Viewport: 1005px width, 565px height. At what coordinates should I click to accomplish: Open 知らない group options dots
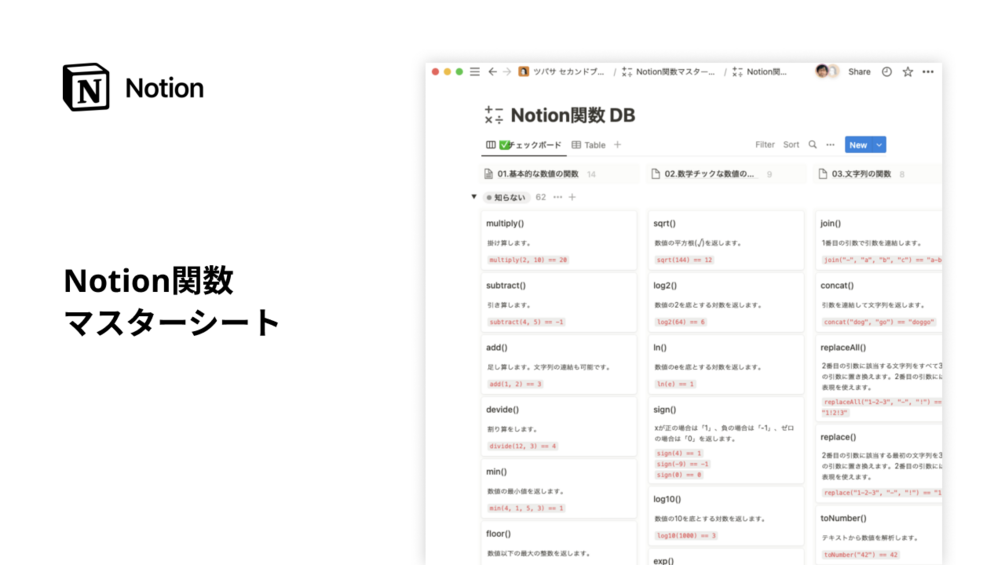tap(558, 197)
